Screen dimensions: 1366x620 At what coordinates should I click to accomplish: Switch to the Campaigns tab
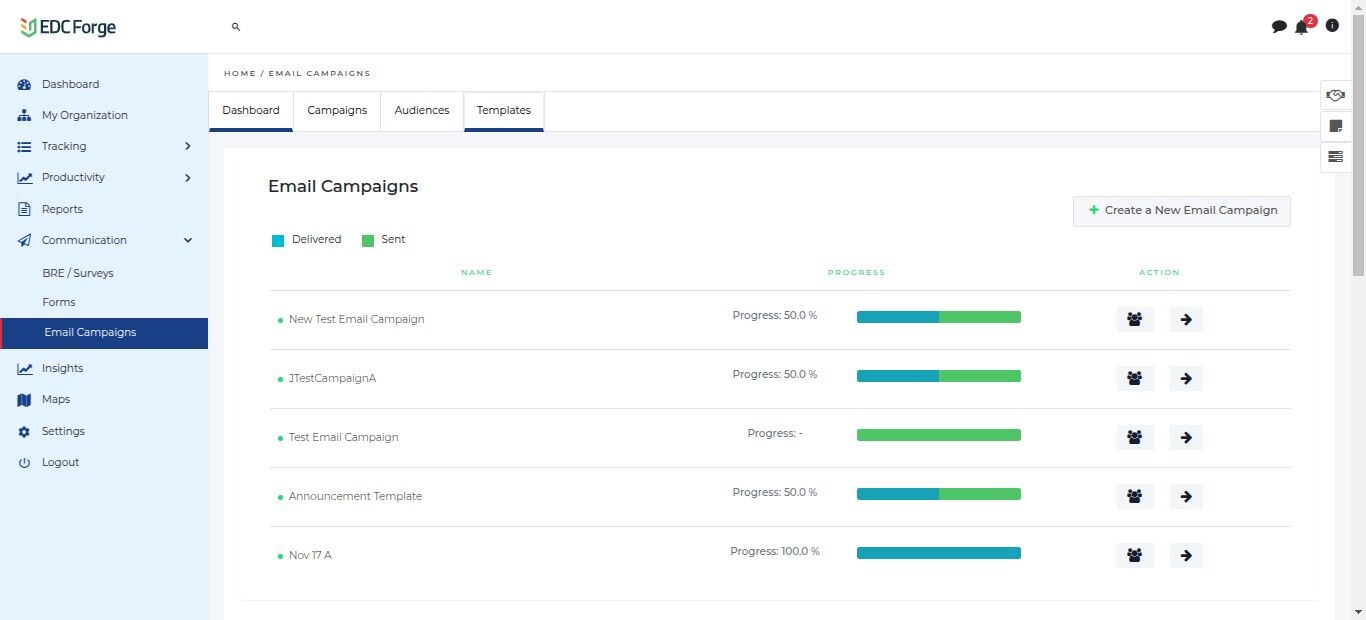pos(337,110)
